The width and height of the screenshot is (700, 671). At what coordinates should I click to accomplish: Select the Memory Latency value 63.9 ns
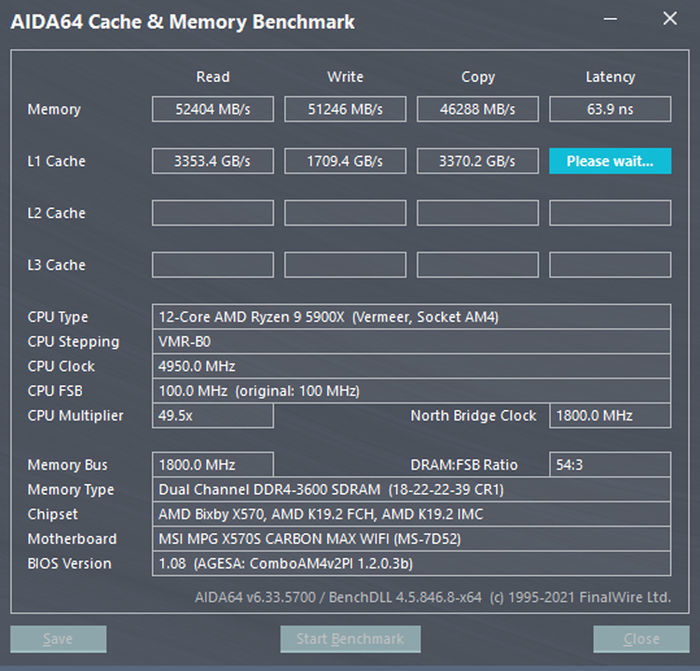610,109
